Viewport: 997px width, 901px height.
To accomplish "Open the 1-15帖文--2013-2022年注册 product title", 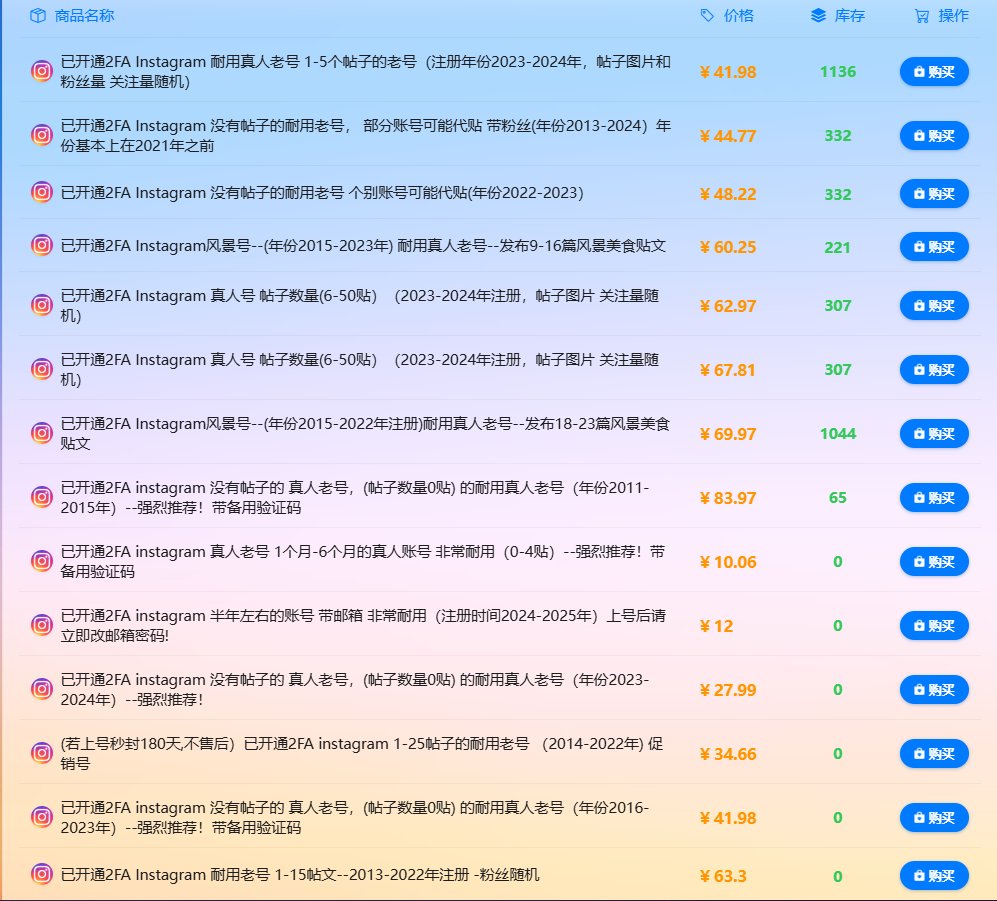I will pos(299,875).
